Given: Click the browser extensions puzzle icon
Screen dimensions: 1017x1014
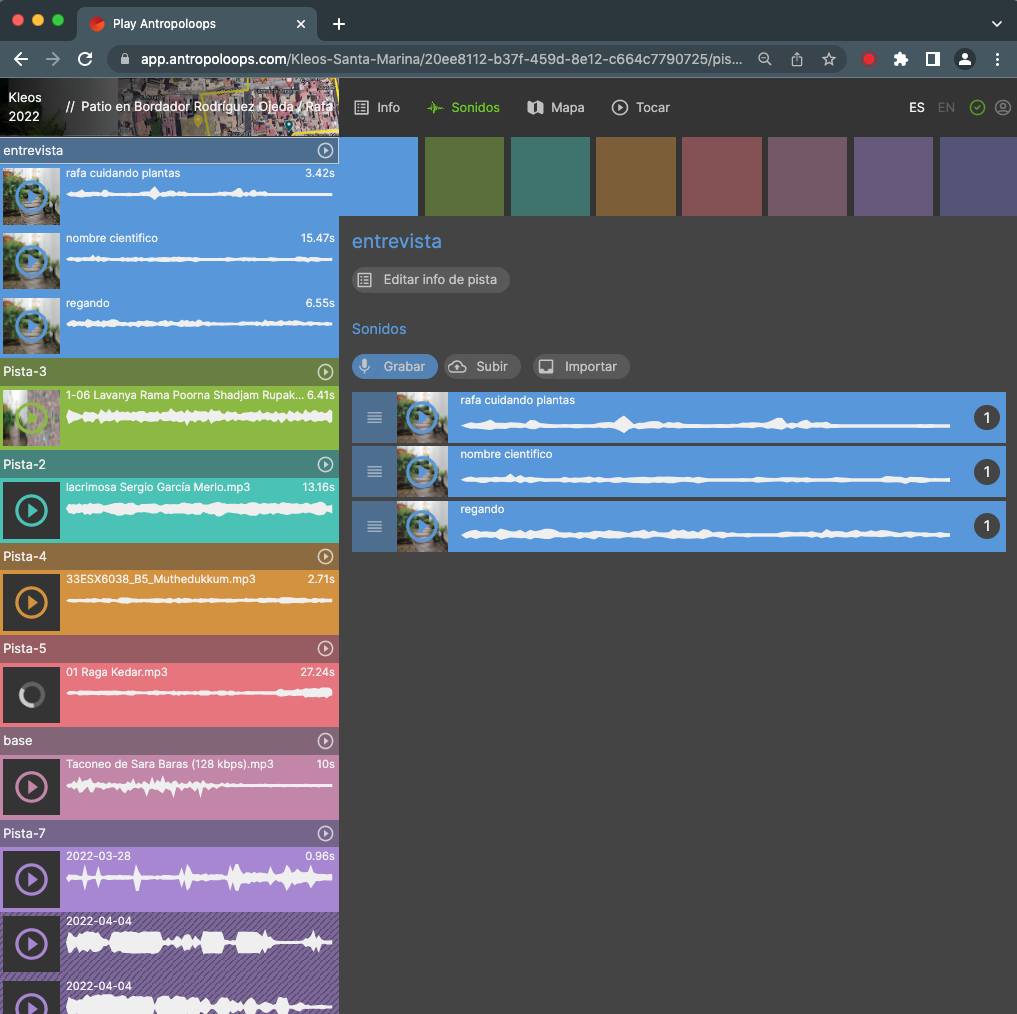Looking at the screenshot, I should [900, 59].
